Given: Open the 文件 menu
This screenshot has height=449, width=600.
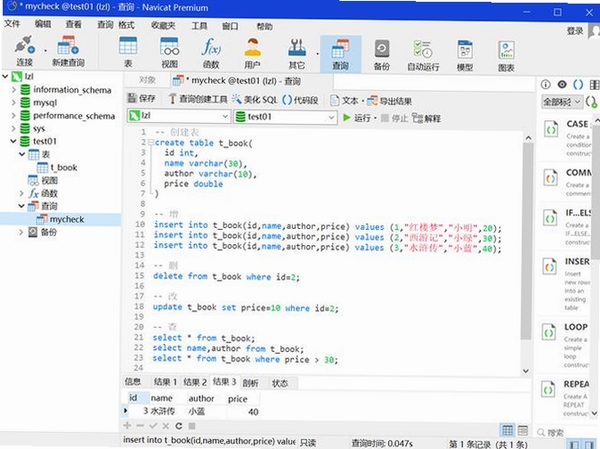Looking at the screenshot, I should pos(12,24).
